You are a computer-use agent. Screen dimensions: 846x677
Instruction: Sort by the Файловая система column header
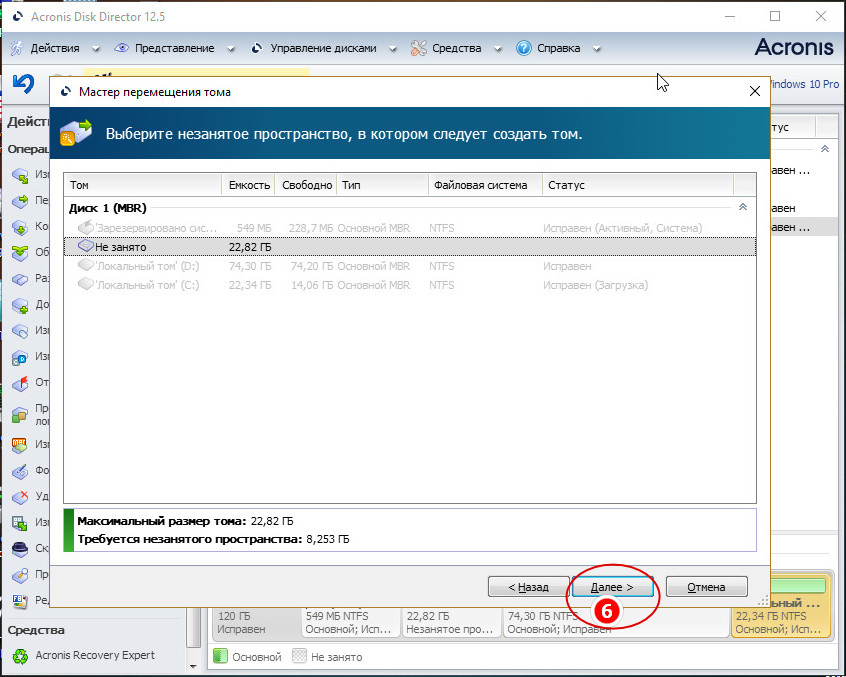pos(486,185)
